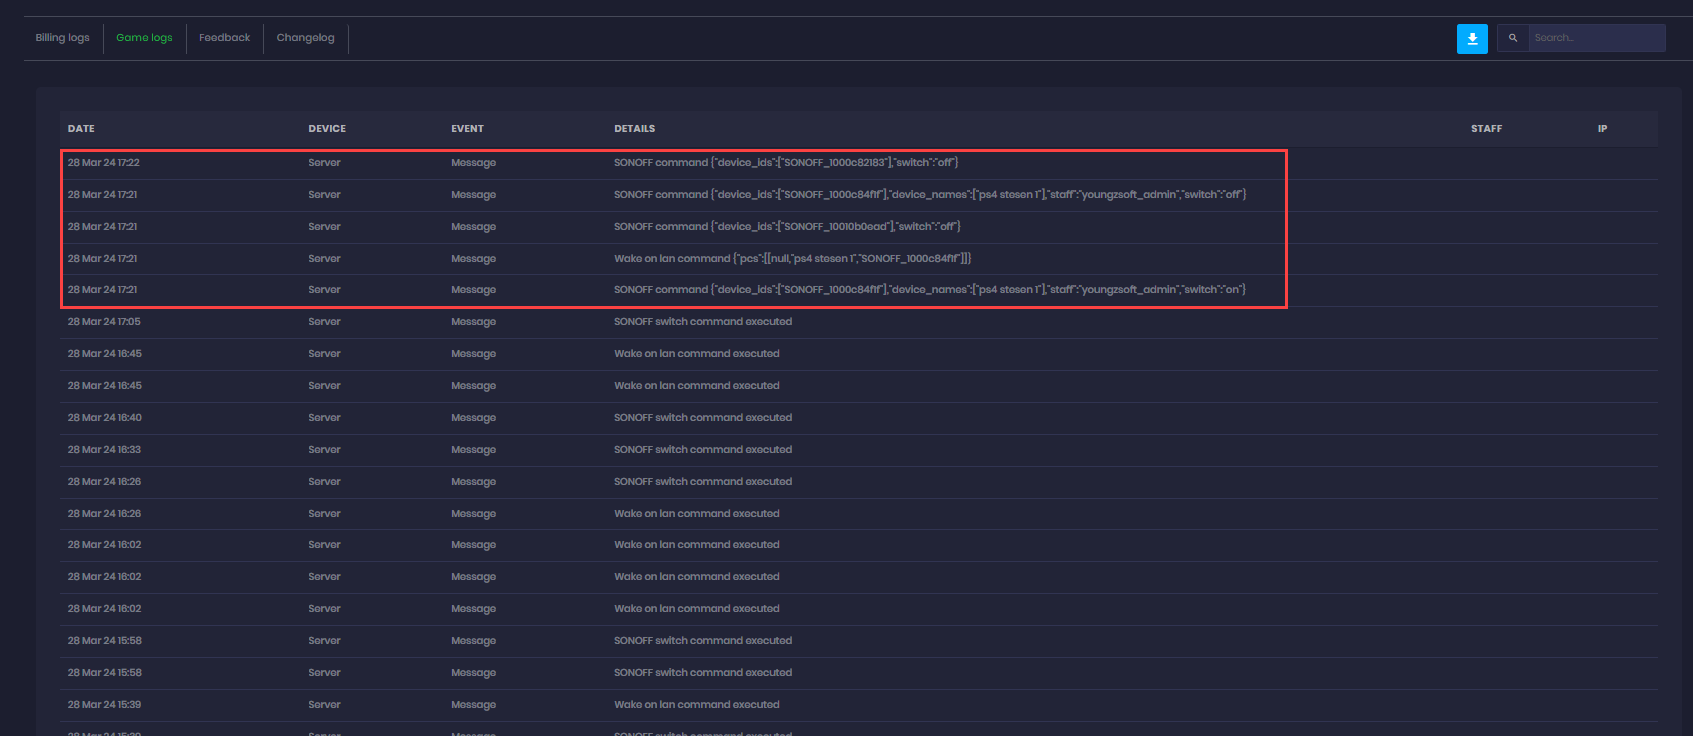1693x736 pixels.
Task: Click the magnifier search icon
Action: point(1513,38)
